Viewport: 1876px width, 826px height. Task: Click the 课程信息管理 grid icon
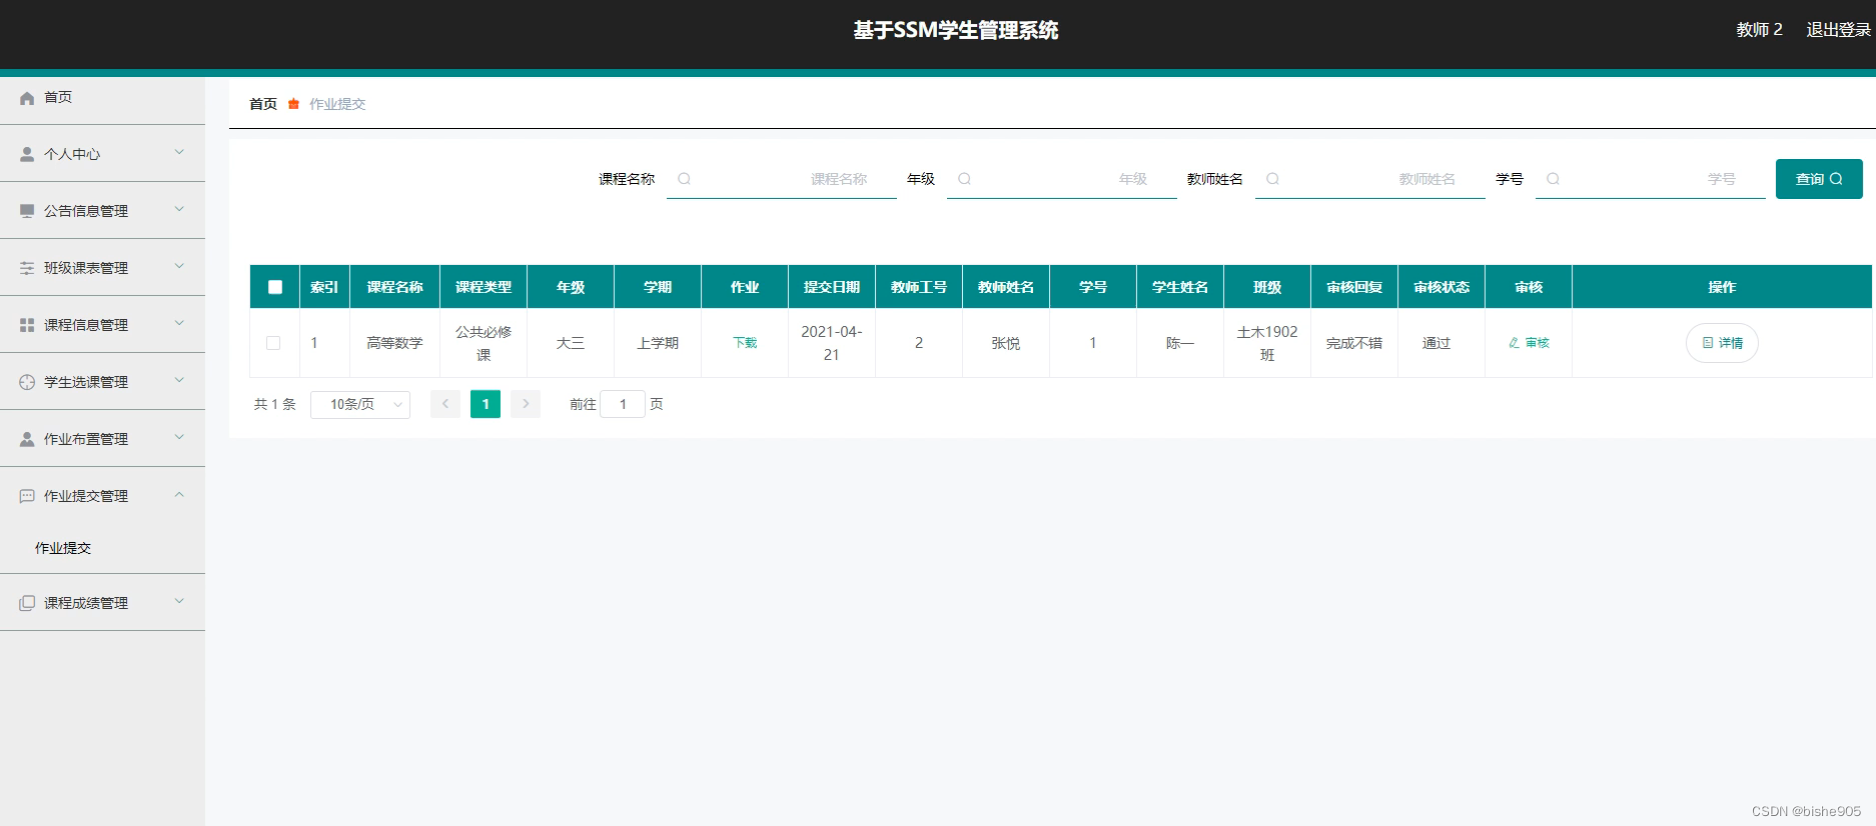pyautogui.click(x=27, y=325)
